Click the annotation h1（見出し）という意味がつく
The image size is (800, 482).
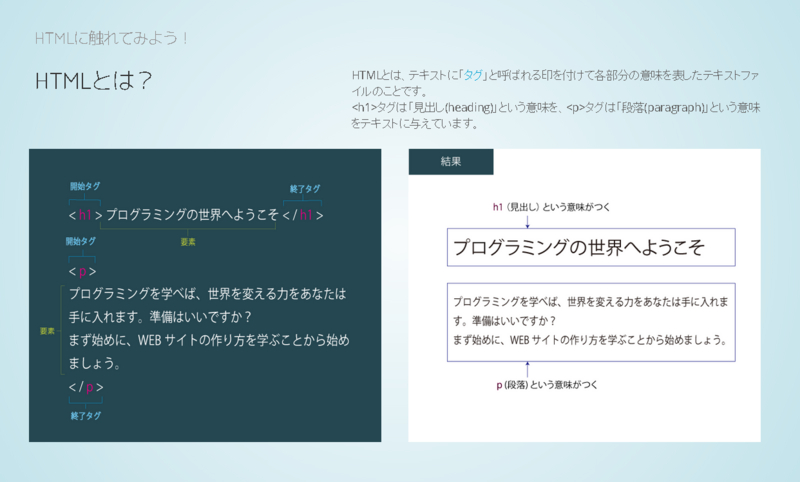(551, 207)
